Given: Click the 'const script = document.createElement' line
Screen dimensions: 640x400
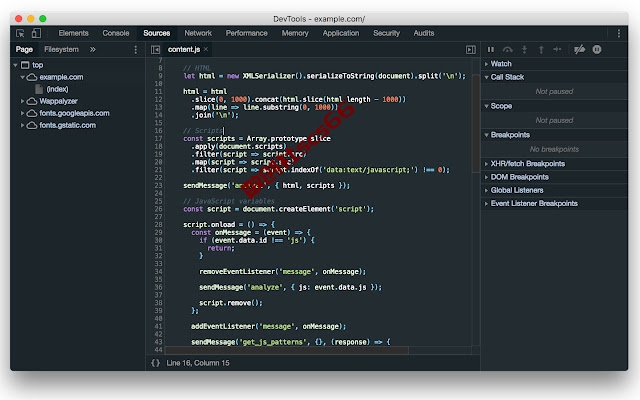Looking at the screenshot, I should pyautogui.click(x=278, y=209).
